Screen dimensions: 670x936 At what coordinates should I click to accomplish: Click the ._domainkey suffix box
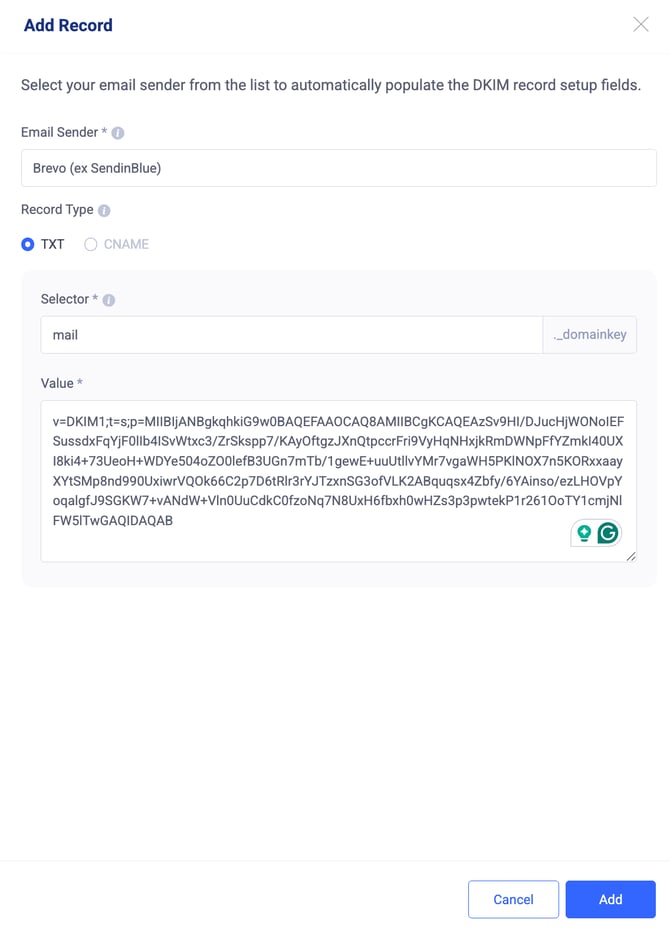click(x=589, y=335)
